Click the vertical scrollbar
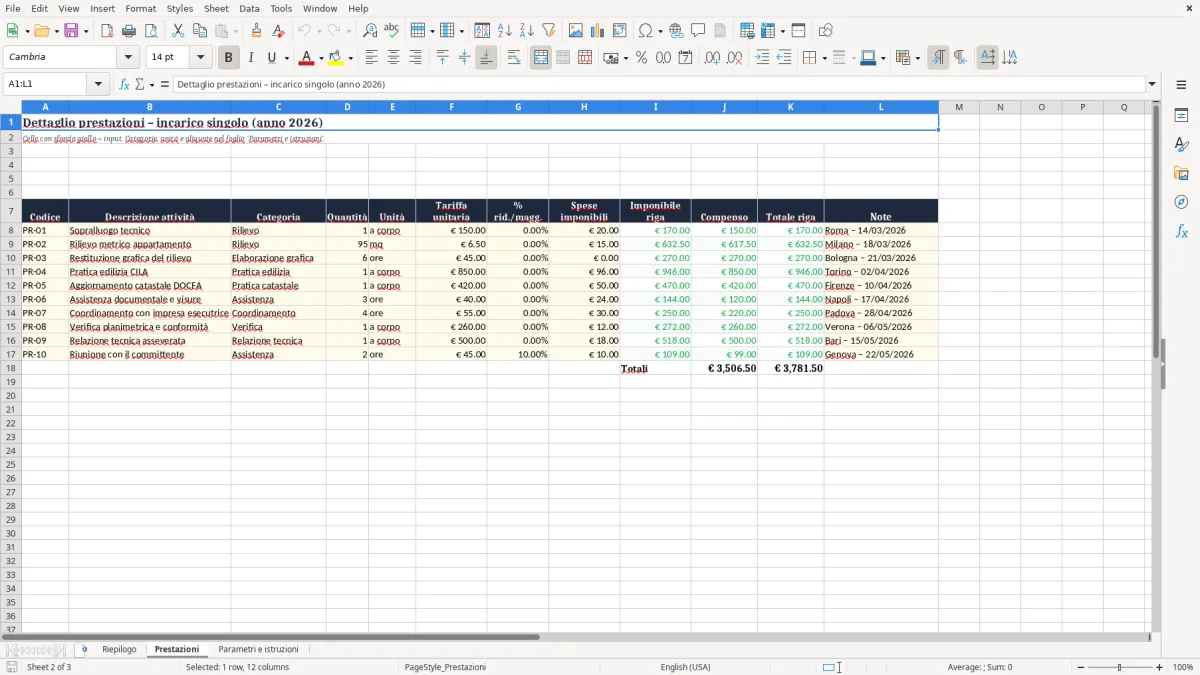1200x675 pixels. click(x=1157, y=365)
